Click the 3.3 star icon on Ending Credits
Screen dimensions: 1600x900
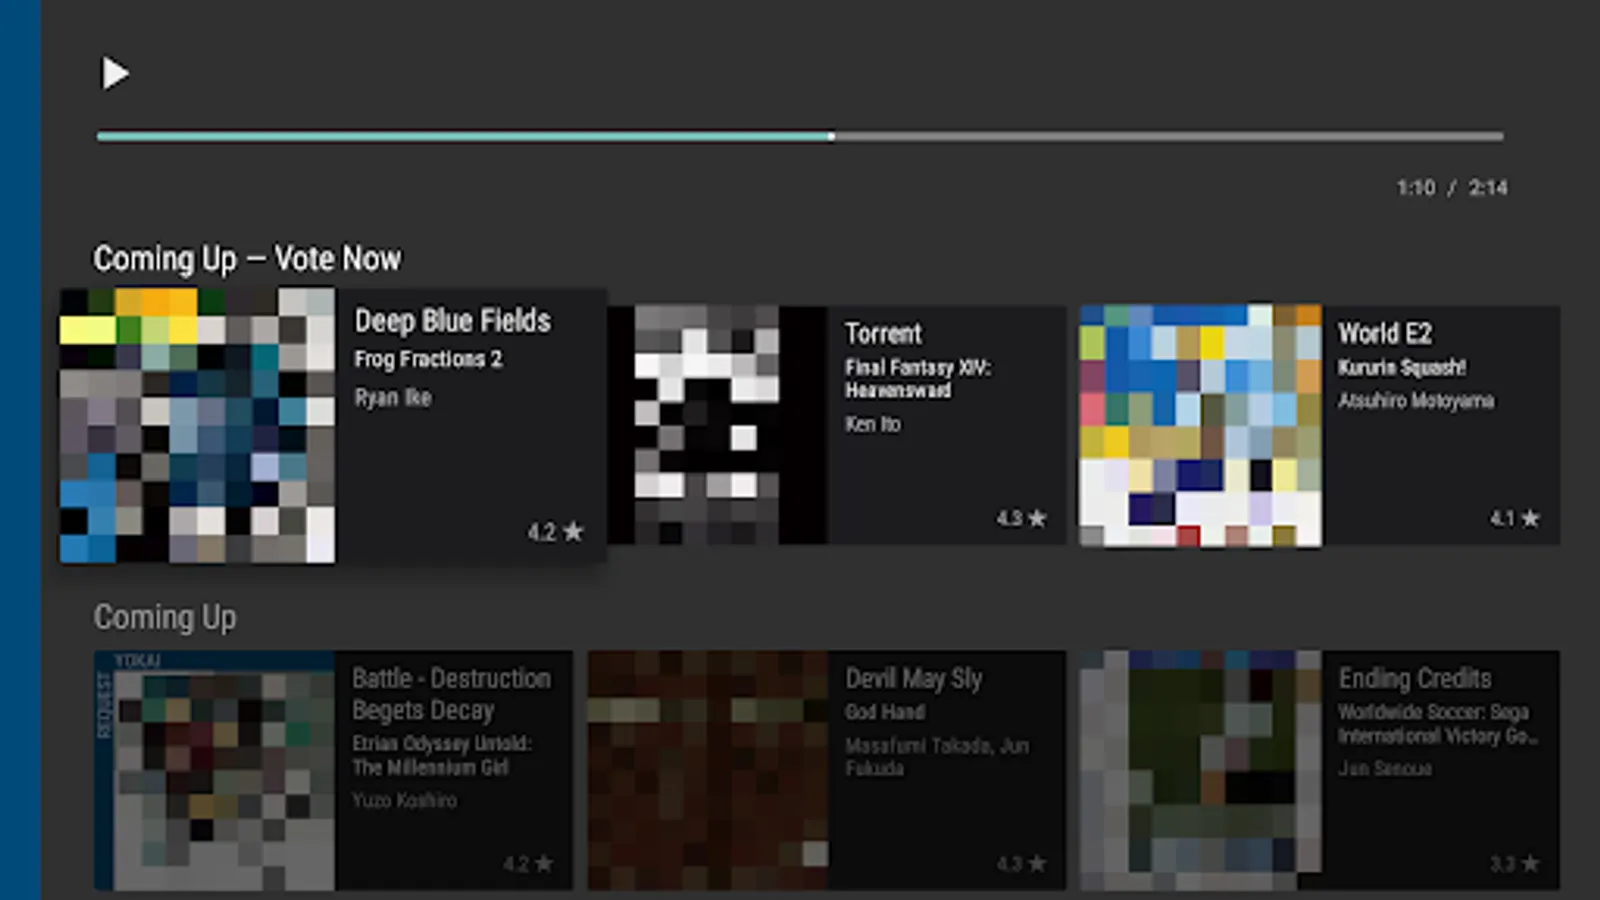(1530, 863)
